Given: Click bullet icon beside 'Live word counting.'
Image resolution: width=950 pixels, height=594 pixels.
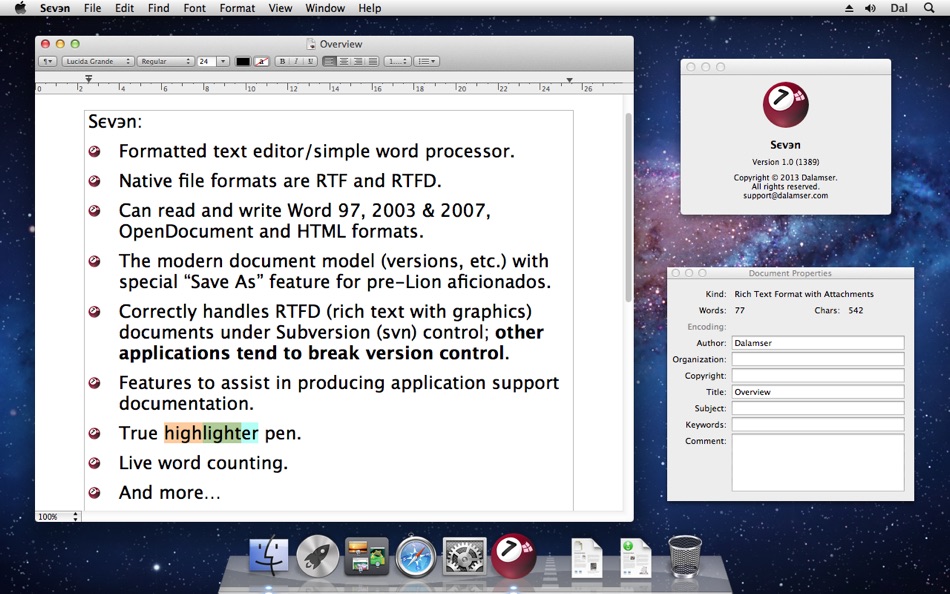Looking at the screenshot, I should tap(95, 462).
